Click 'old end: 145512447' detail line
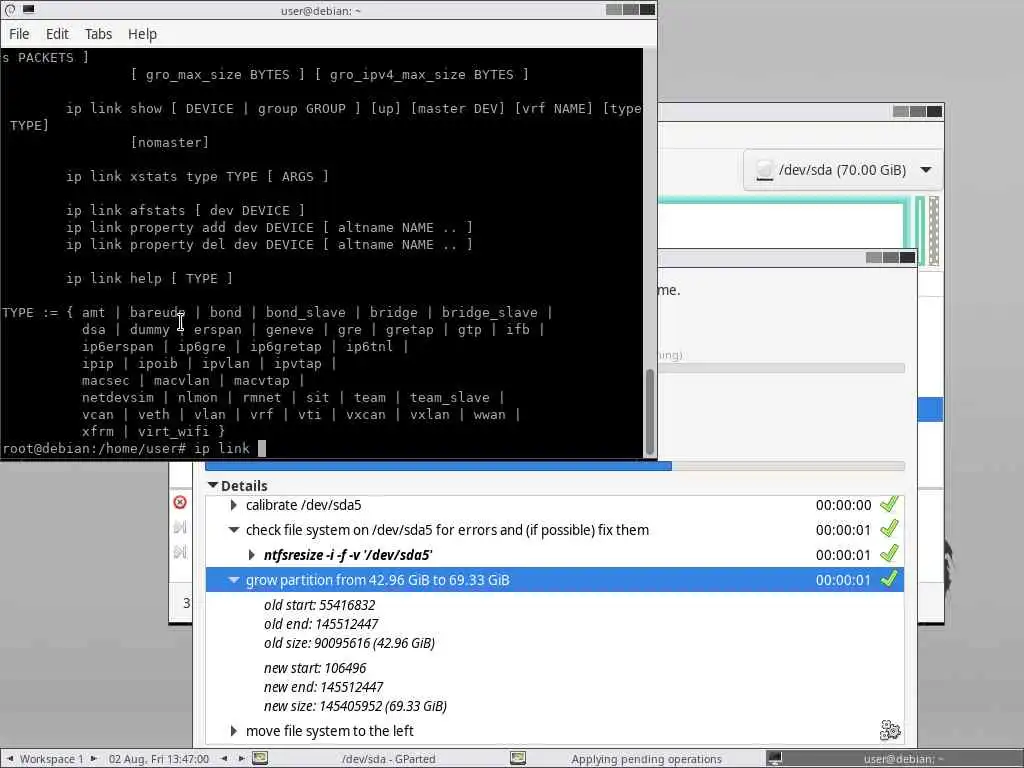This screenshot has width=1024, height=768. (x=321, y=624)
